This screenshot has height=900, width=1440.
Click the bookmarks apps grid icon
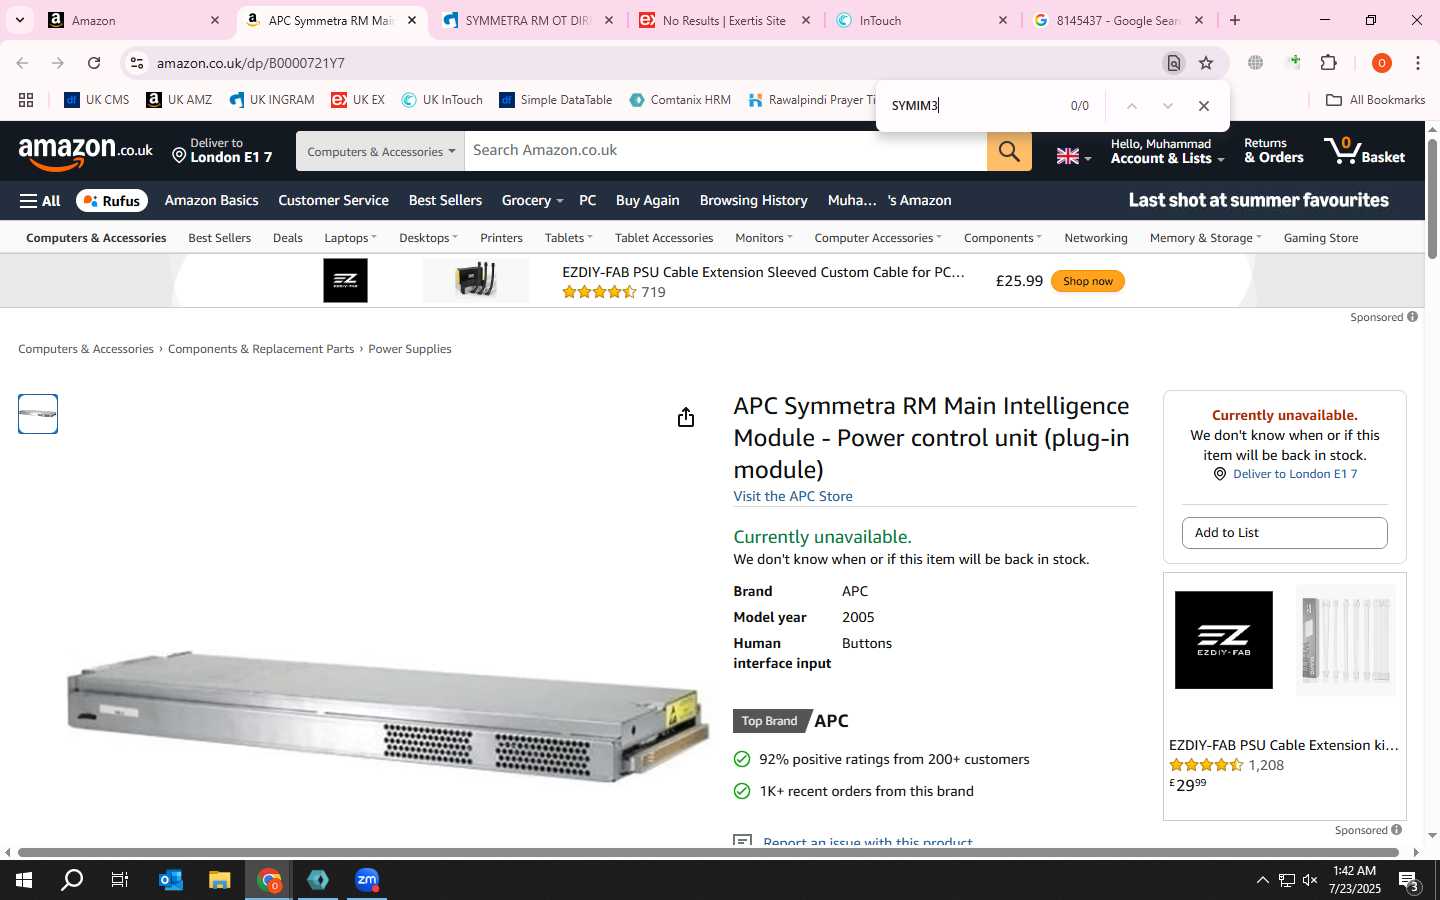(x=26, y=100)
